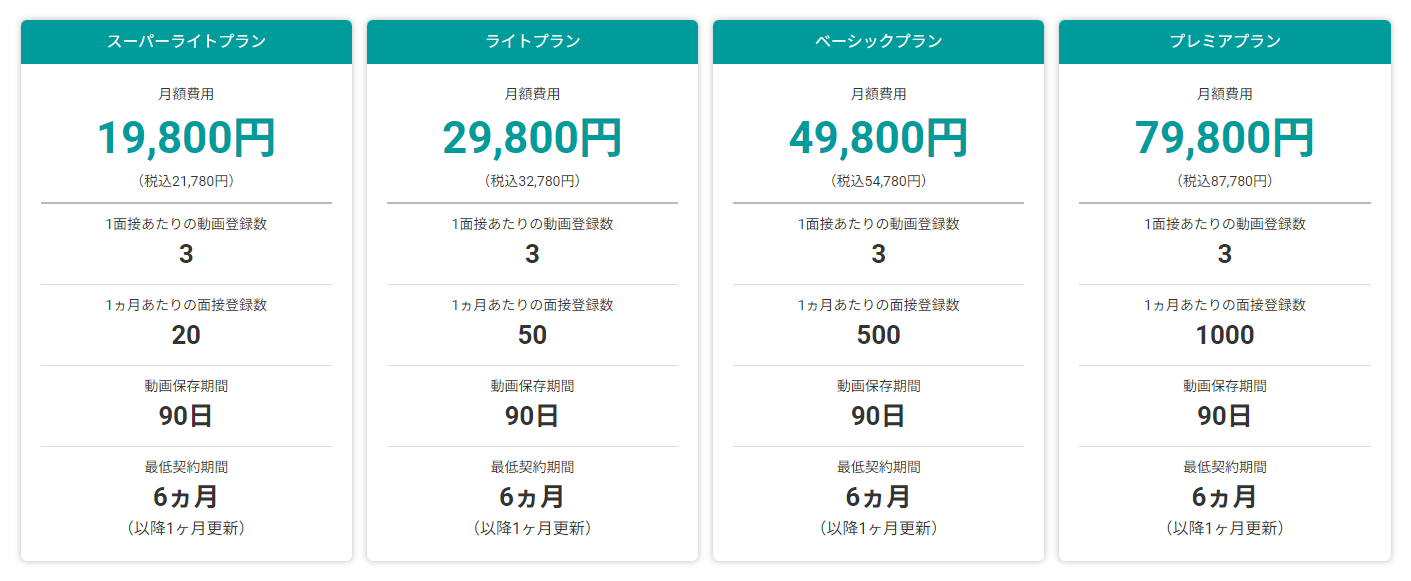The height and width of the screenshot is (581, 1411).
Task: Click the 1000 interviews per month value
Action: (x=1225, y=335)
